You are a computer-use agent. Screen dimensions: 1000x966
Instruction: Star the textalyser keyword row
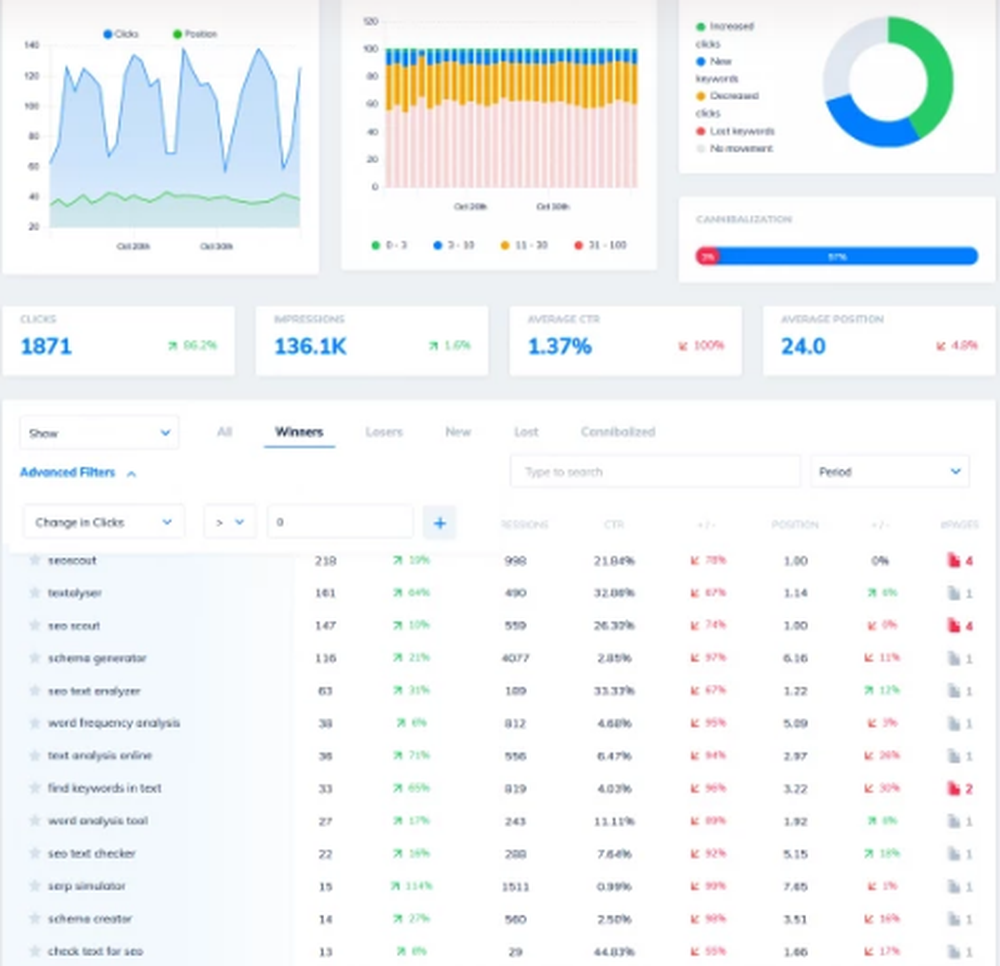coord(34,593)
